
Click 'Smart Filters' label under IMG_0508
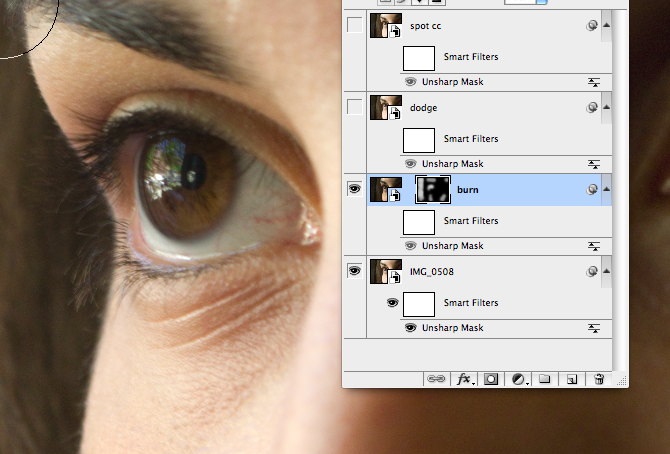pyautogui.click(x=471, y=303)
